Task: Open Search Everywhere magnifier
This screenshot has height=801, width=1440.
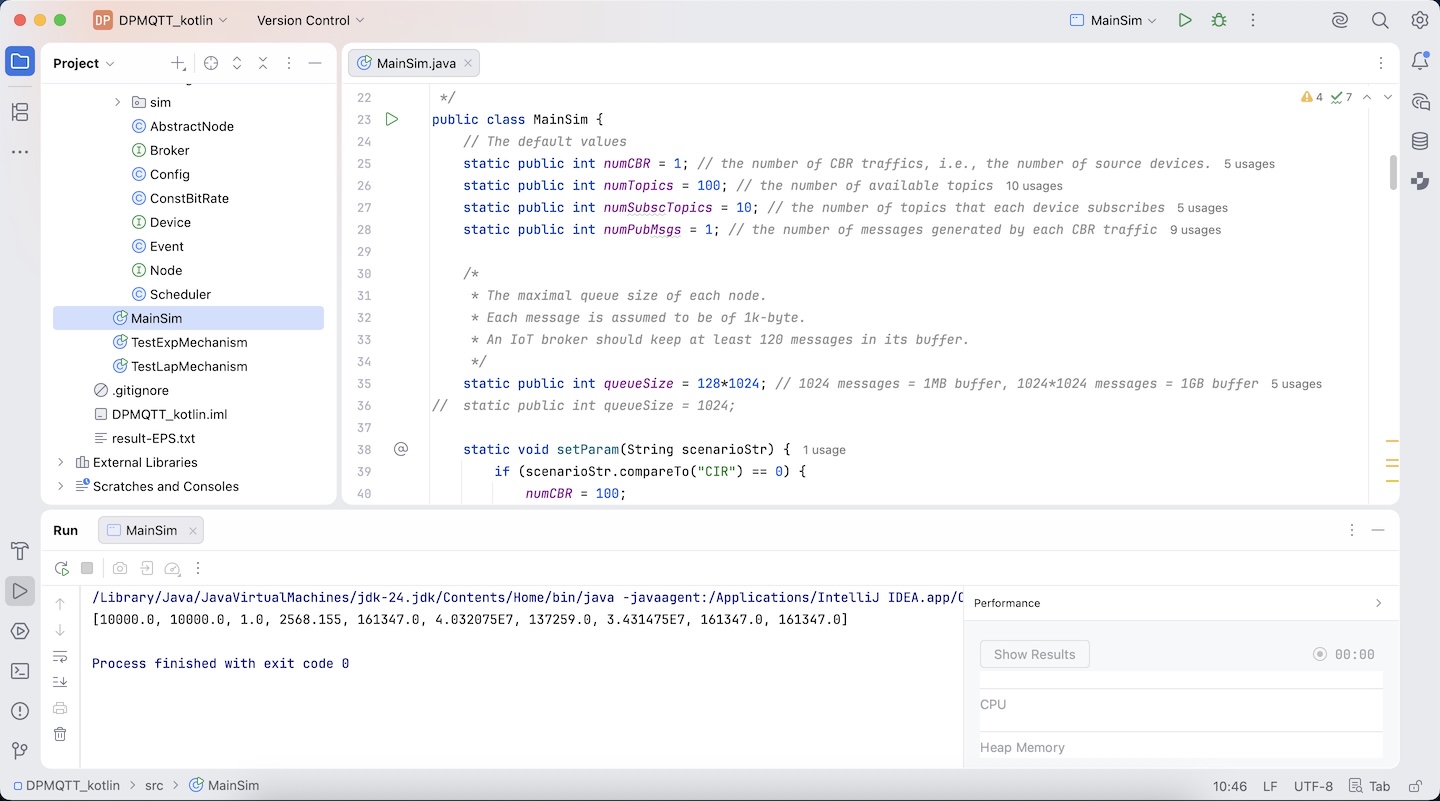Action: 1380,20
